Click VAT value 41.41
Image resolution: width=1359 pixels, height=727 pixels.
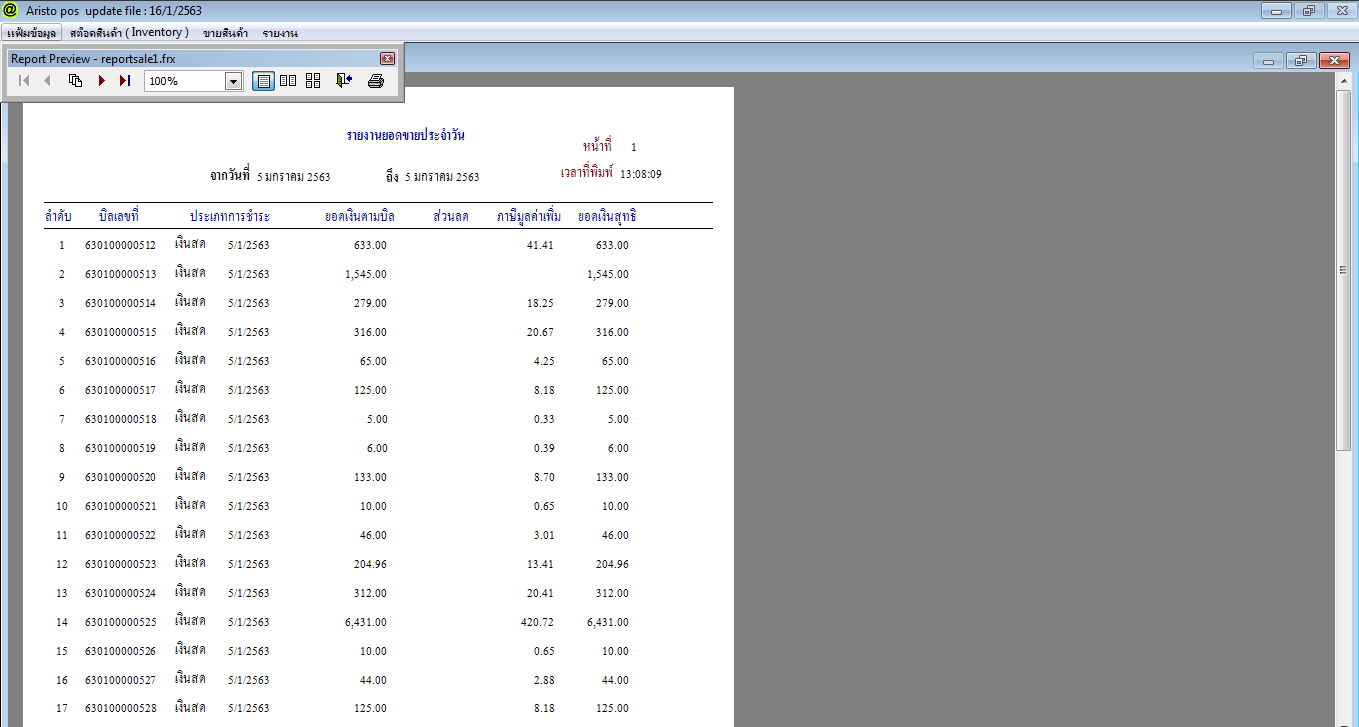(540, 245)
